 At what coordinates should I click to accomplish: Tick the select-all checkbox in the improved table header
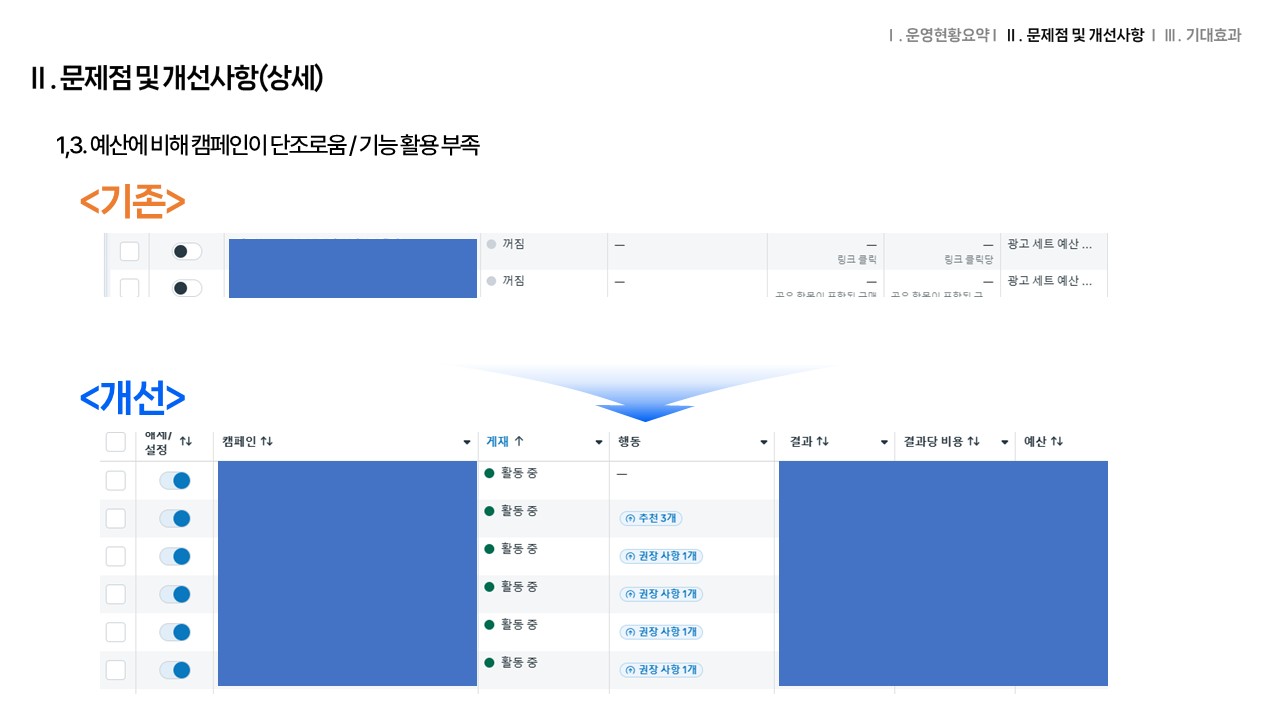[x=116, y=442]
